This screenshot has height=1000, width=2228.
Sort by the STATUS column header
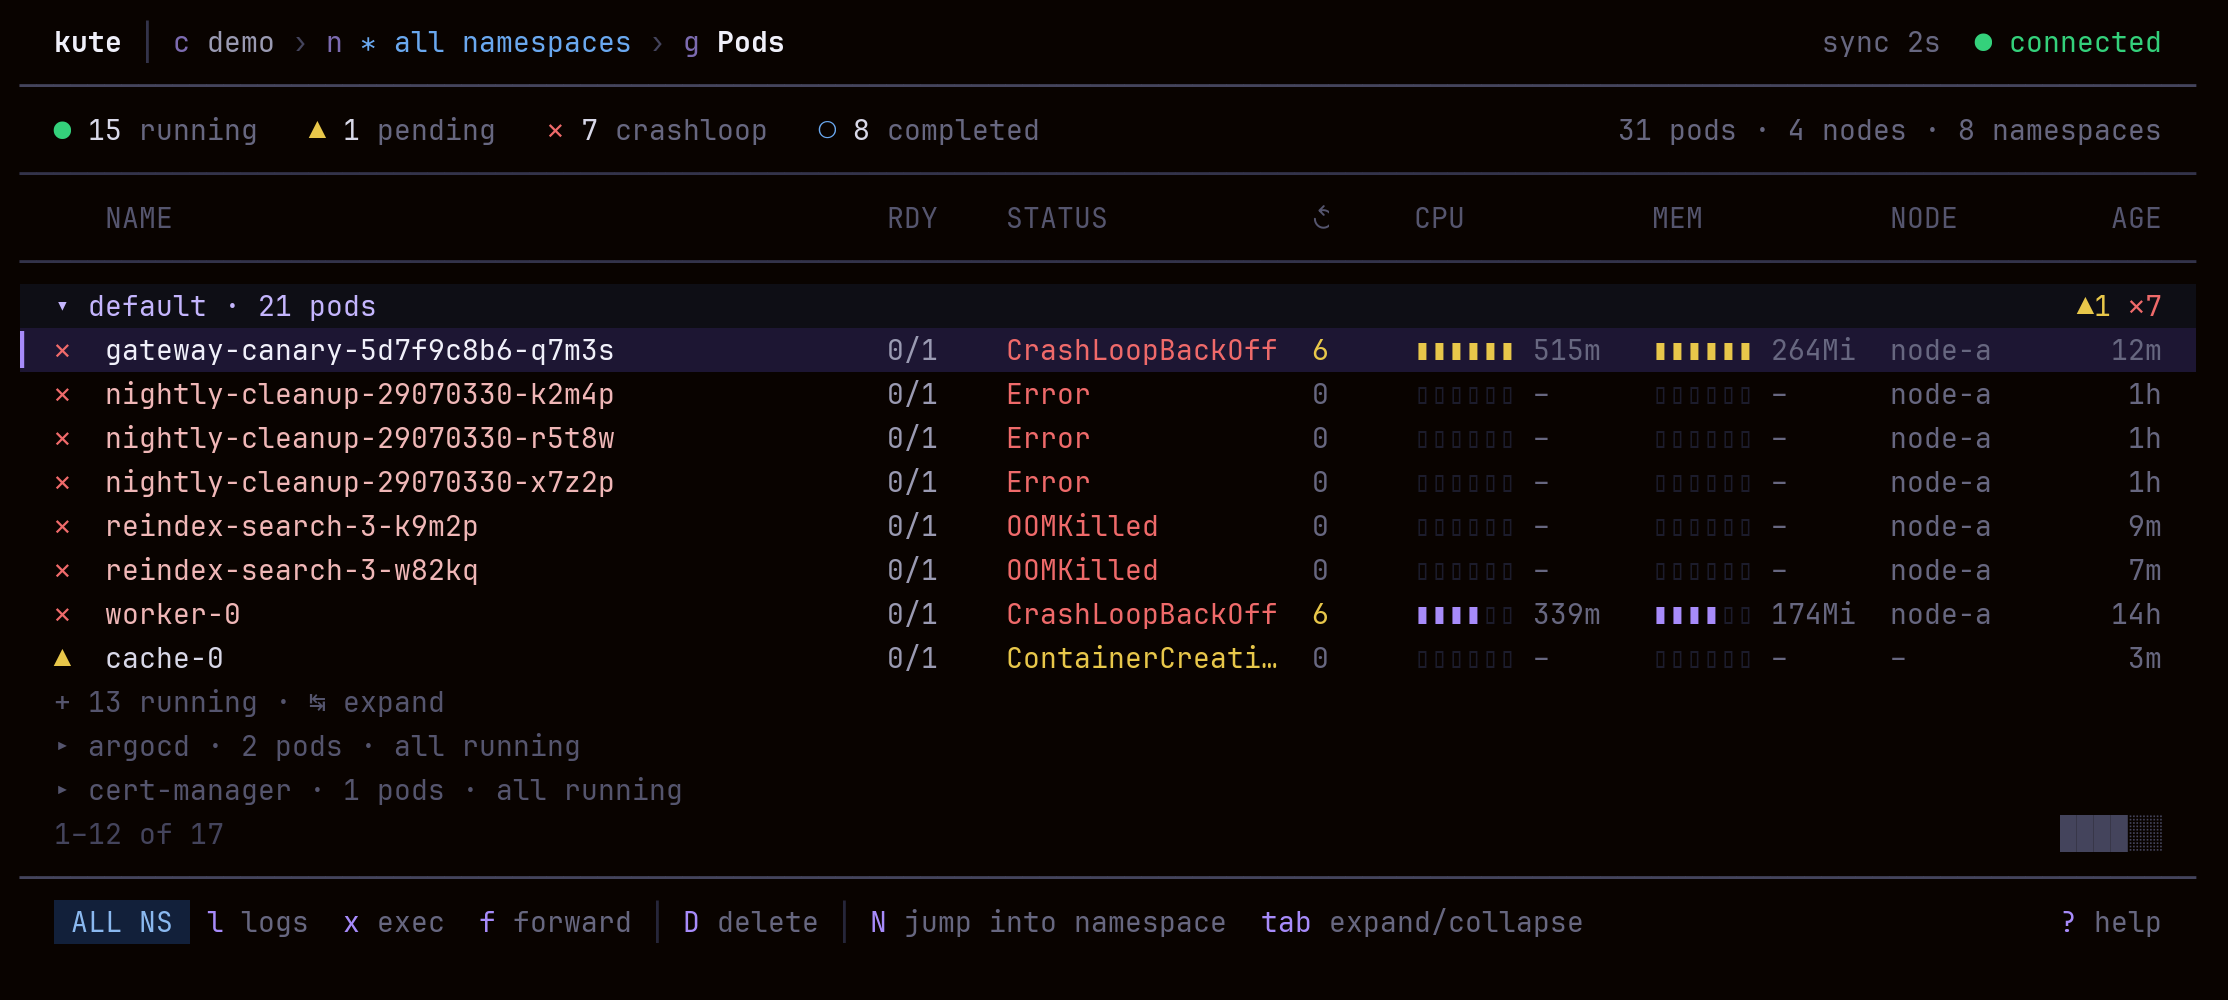click(1057, 218)
